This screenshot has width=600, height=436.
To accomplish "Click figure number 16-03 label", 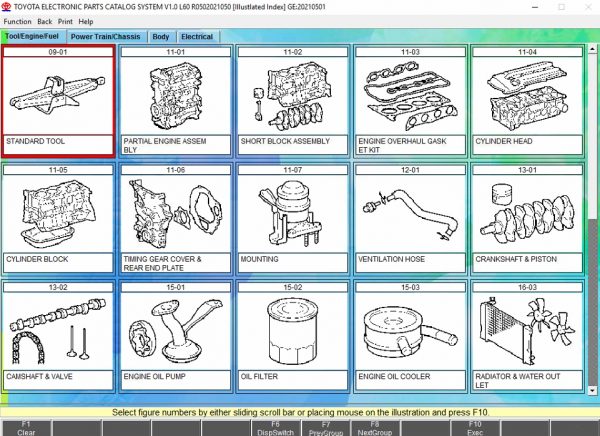I will pos(527,287).
